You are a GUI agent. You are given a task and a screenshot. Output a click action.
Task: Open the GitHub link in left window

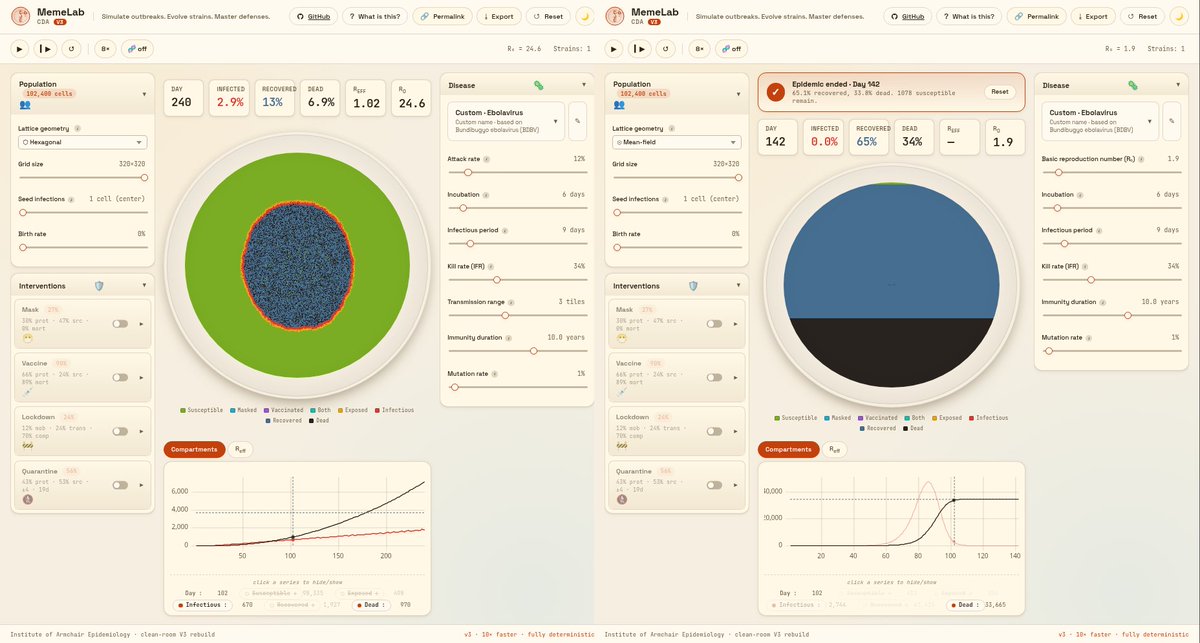tap(313, 16)
